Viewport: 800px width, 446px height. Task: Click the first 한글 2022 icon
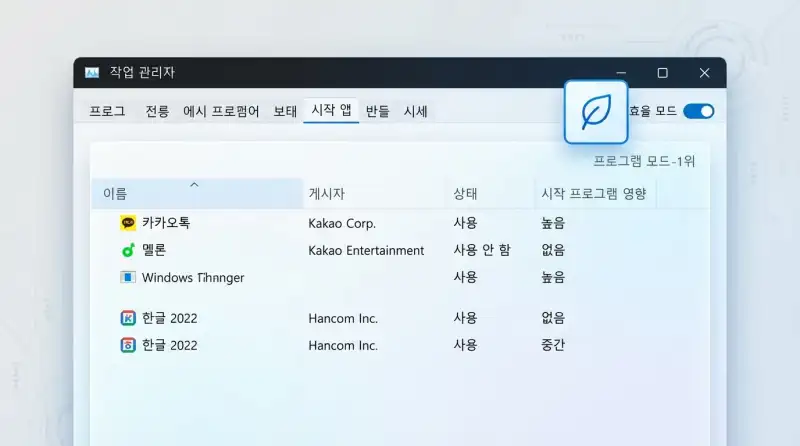tap(128, 318)
